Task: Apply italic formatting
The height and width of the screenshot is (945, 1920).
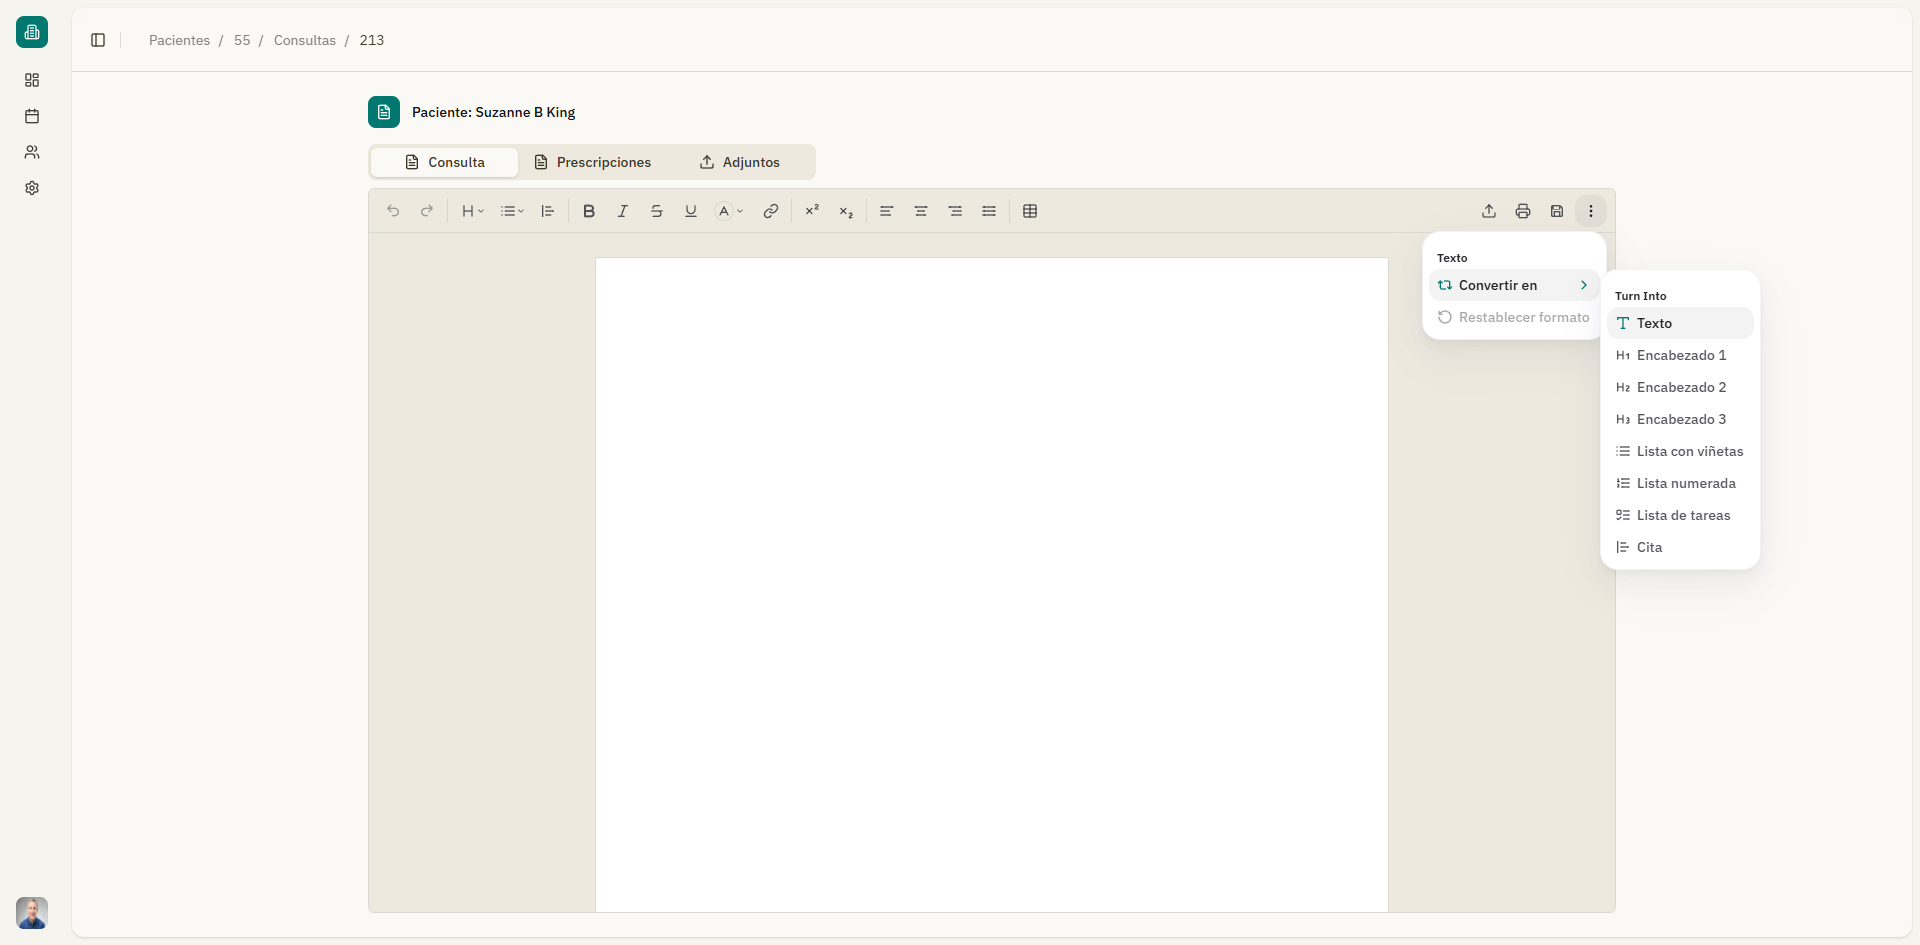Action: [622, 211]
